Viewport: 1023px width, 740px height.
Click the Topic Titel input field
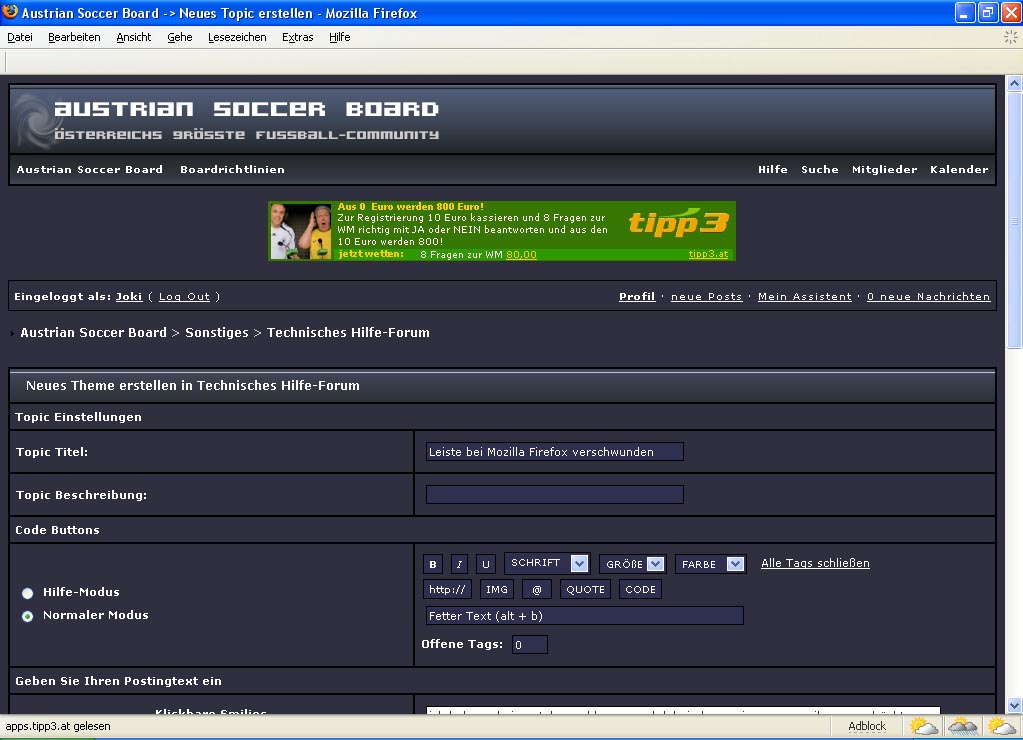(555, 452)
